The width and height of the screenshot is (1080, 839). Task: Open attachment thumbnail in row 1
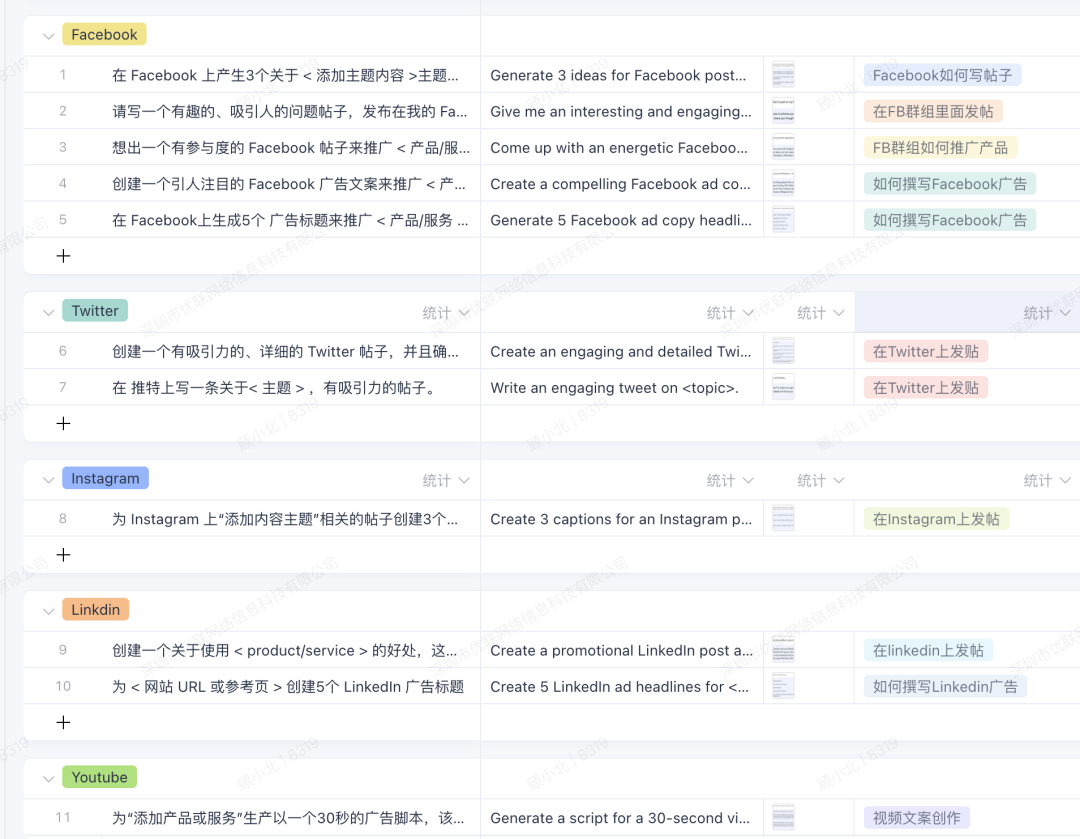pos(783,75)
